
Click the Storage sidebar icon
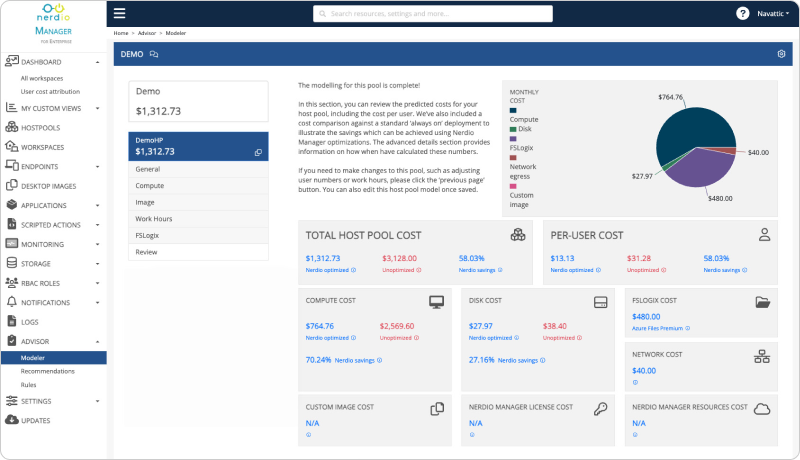tap(12, 263)
